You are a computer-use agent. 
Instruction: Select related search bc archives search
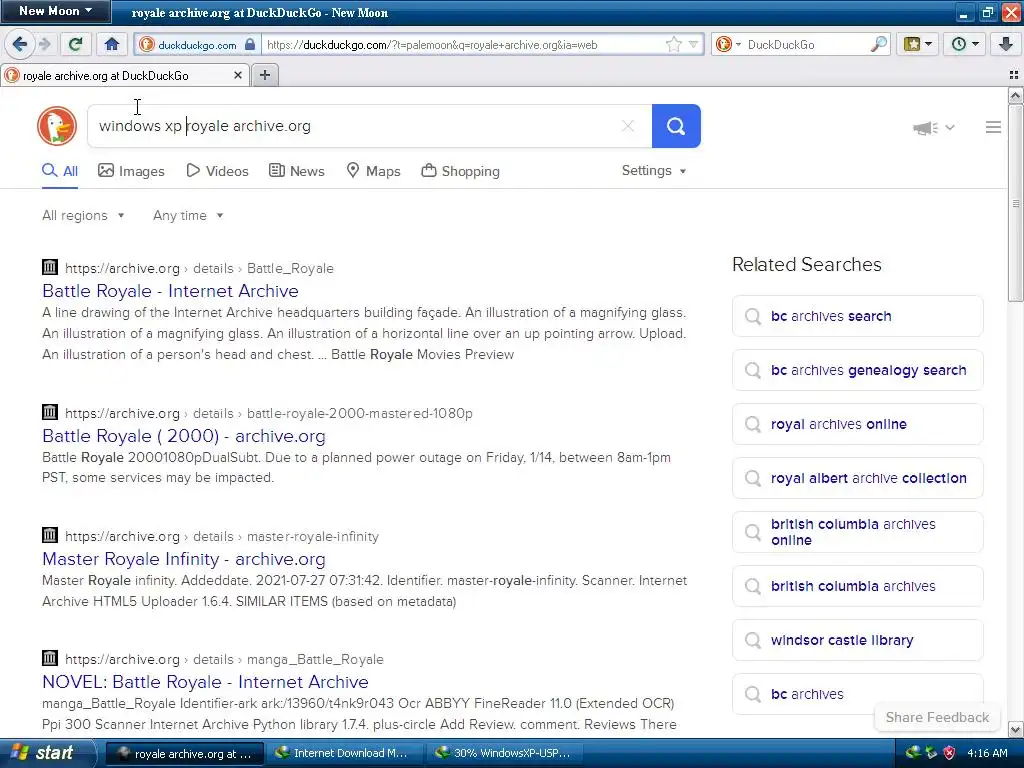pos(857,316)
